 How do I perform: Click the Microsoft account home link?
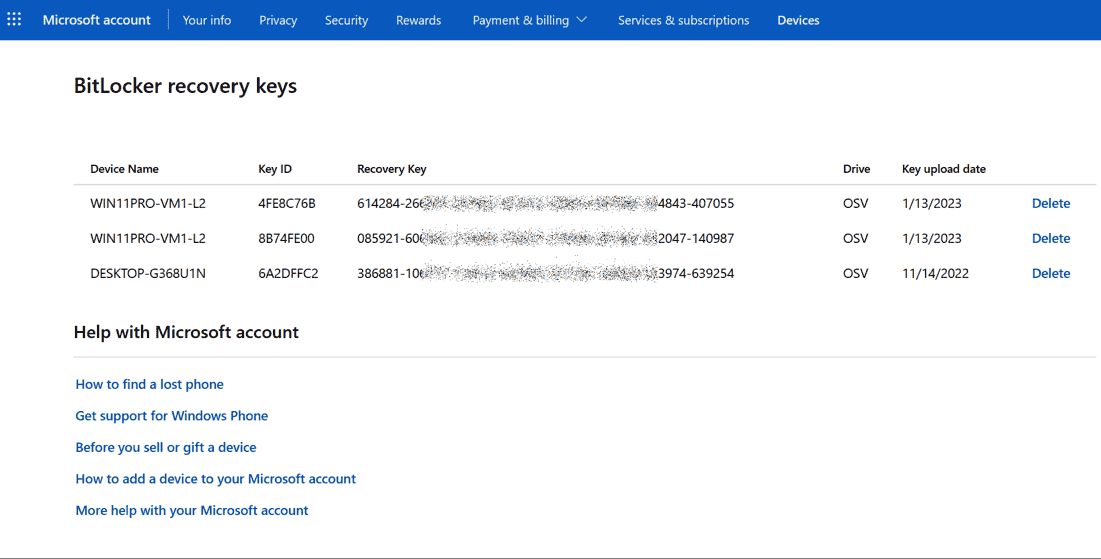tap(96, 20)
